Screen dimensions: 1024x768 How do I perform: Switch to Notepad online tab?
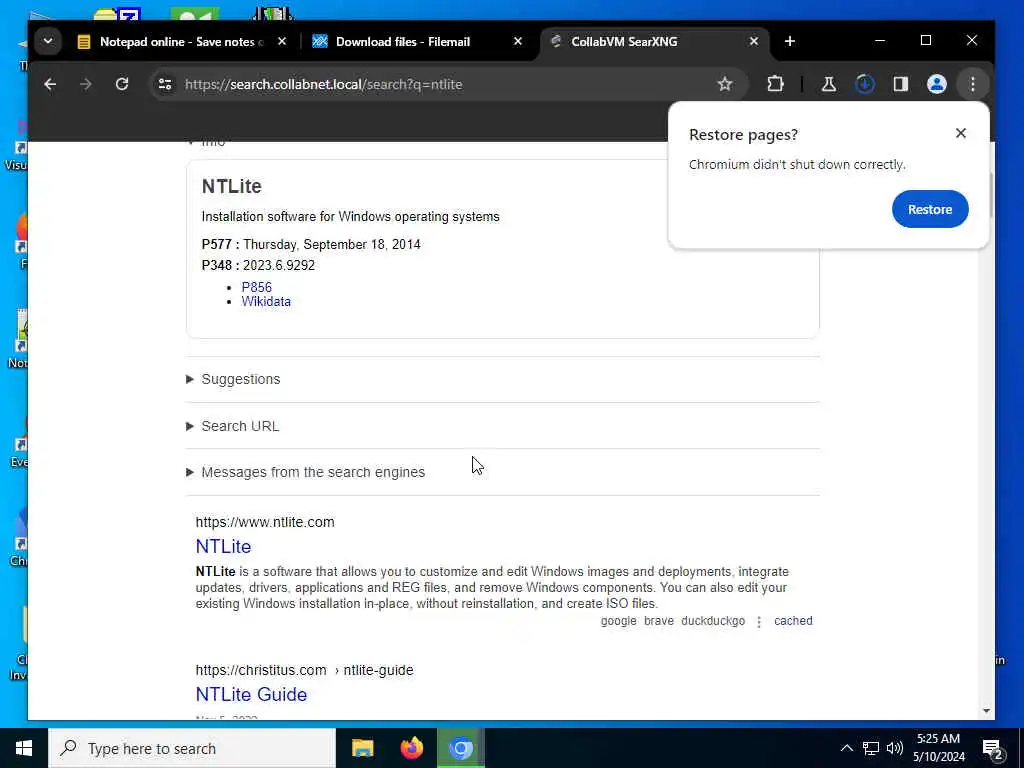182,42
